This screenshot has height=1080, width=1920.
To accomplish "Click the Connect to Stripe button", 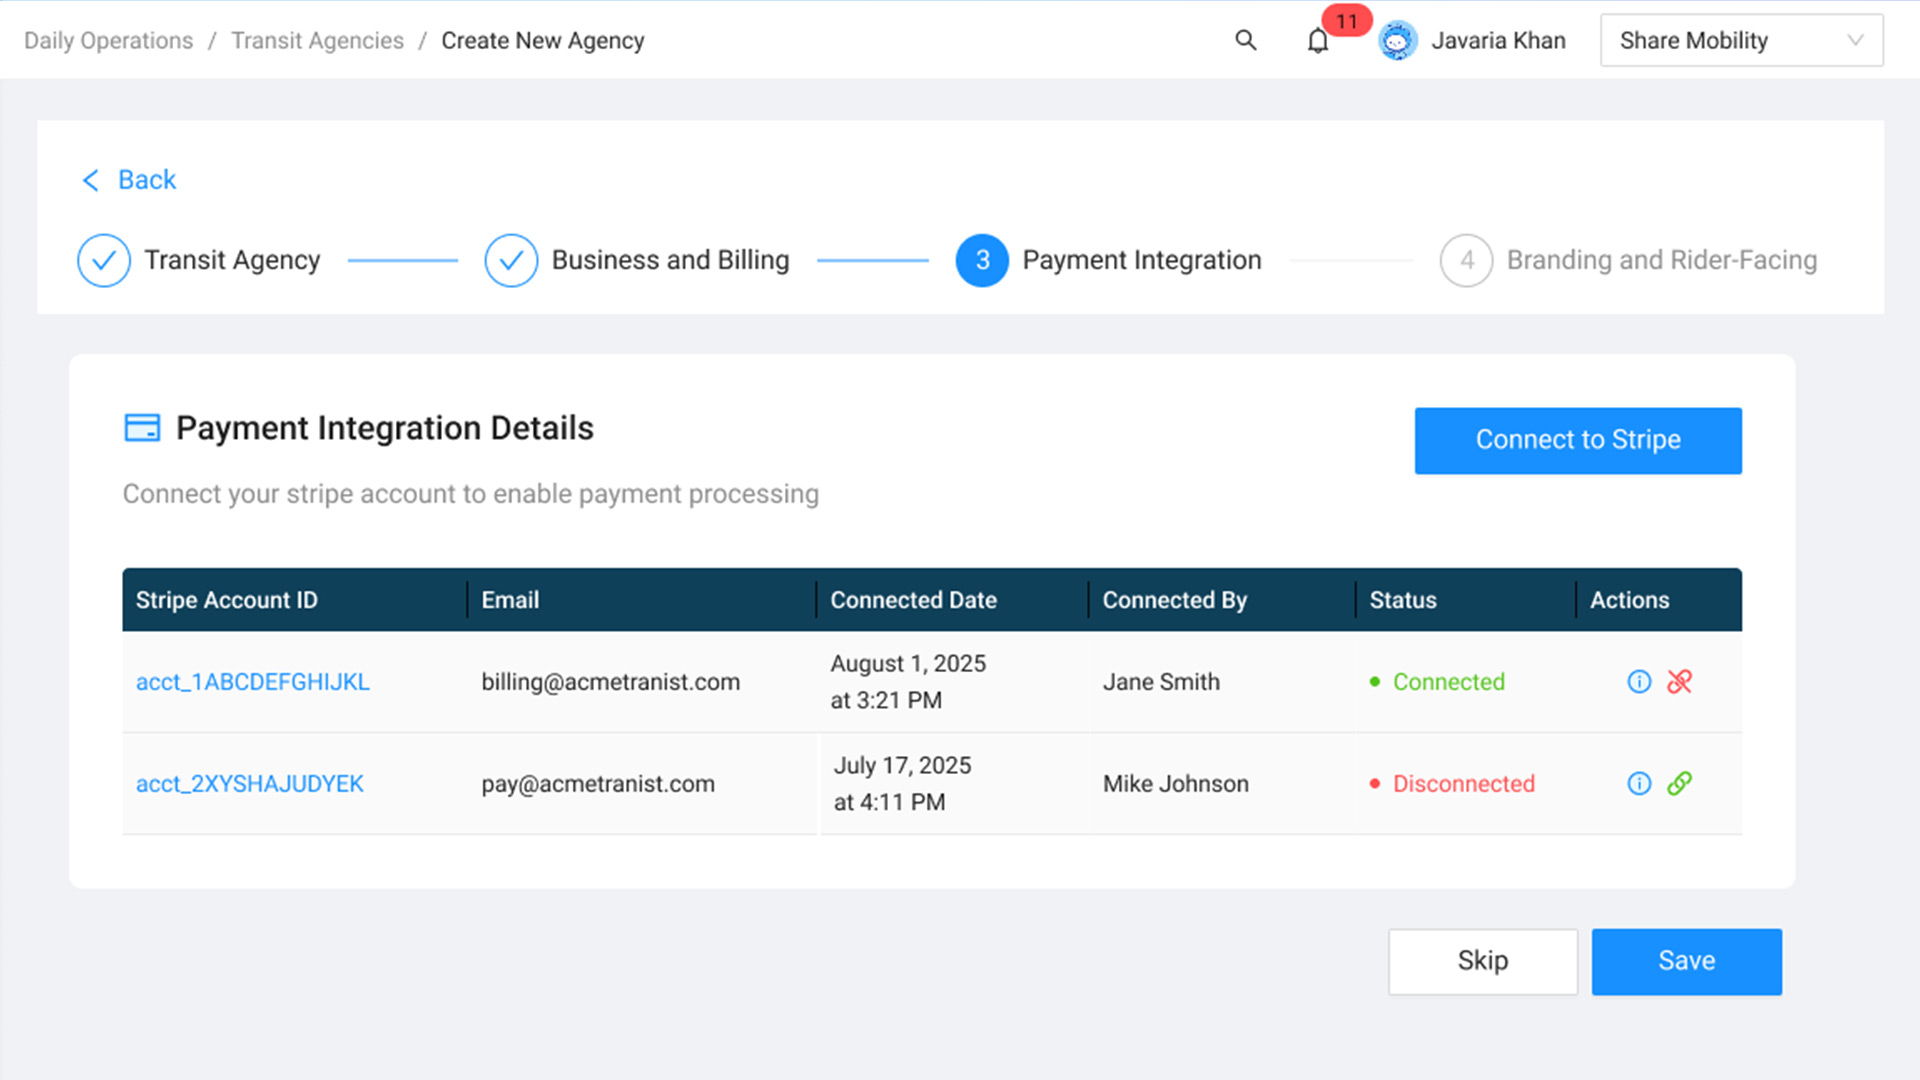I will tap(1577, 440).
